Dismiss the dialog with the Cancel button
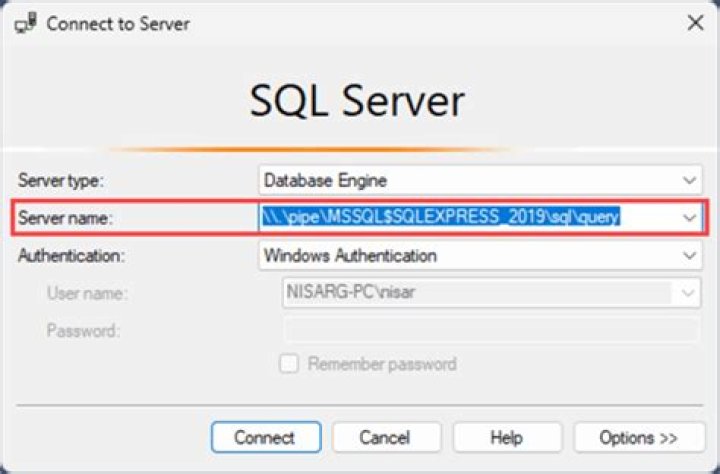The height and width of the screenshot is (474, 720). coord(385,437)
